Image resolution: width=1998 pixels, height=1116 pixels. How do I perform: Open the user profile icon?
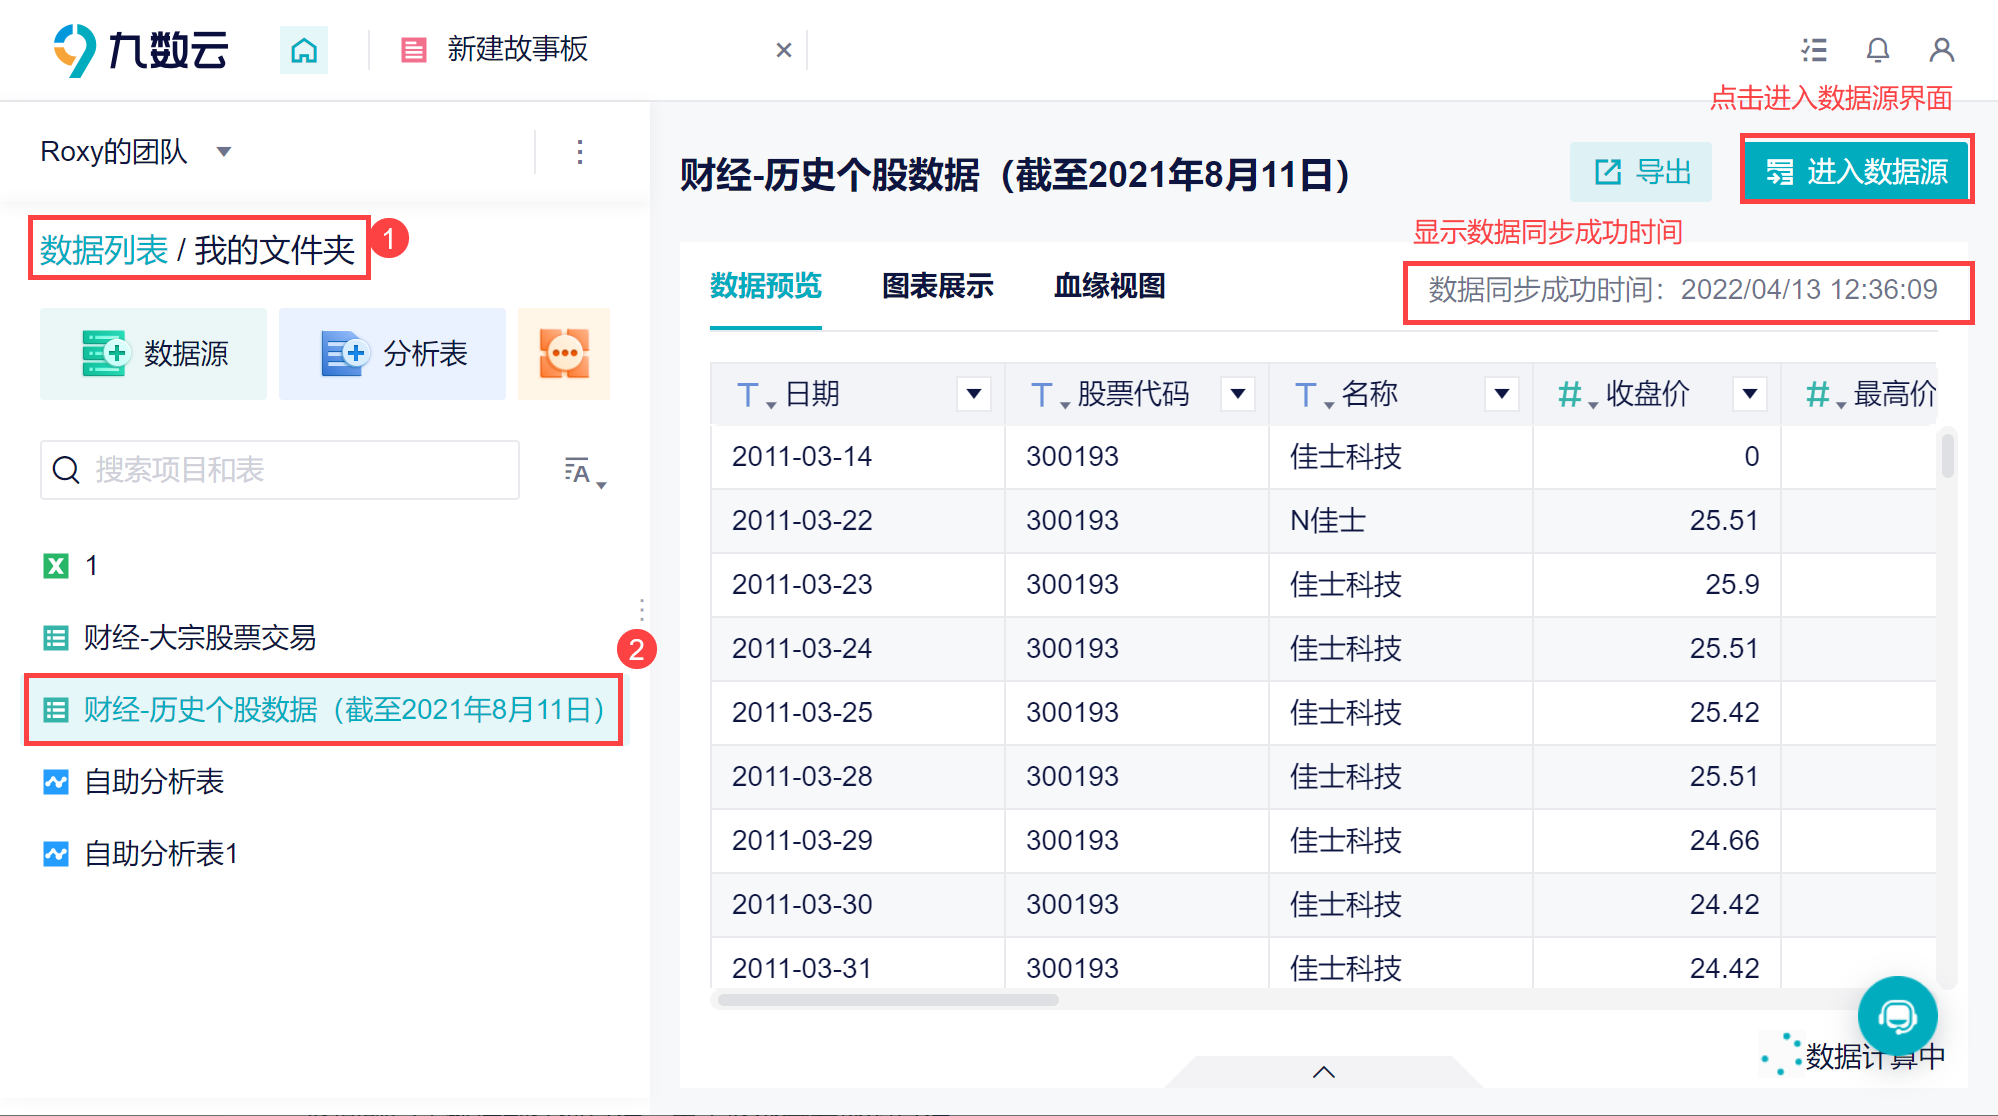coord(1941,50)
